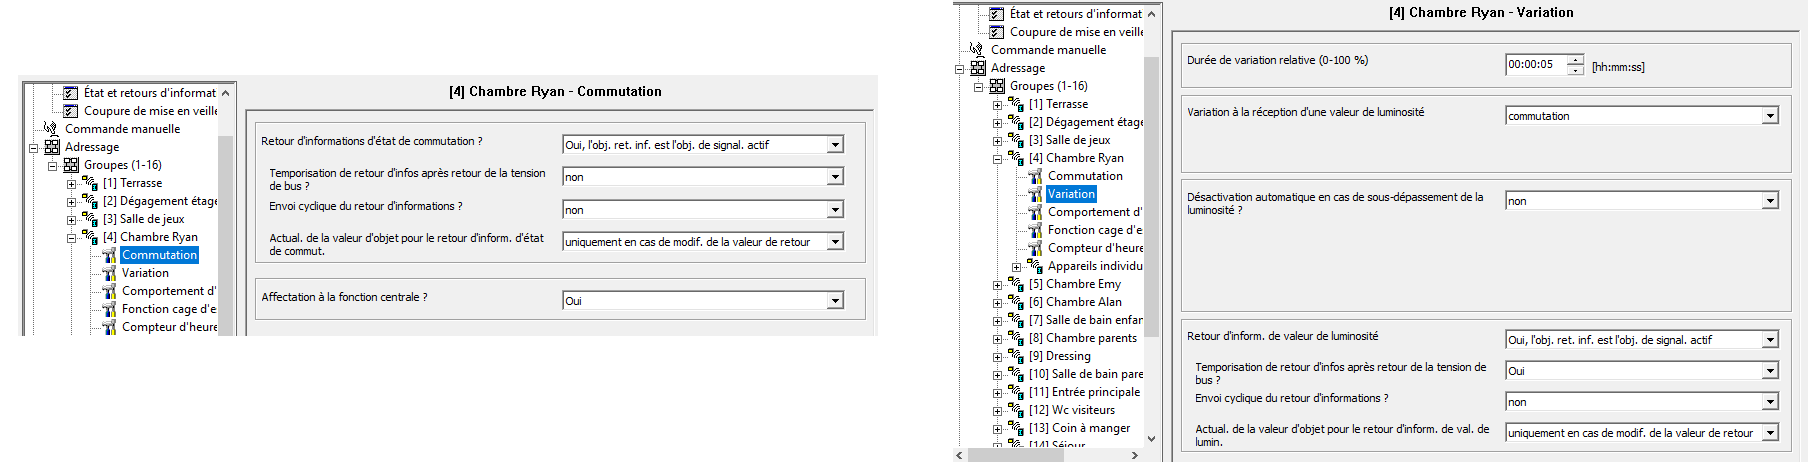Click tree scroll up arrow in Variation window
This screenshot has height=467, width=1817.
(1151, 14)
